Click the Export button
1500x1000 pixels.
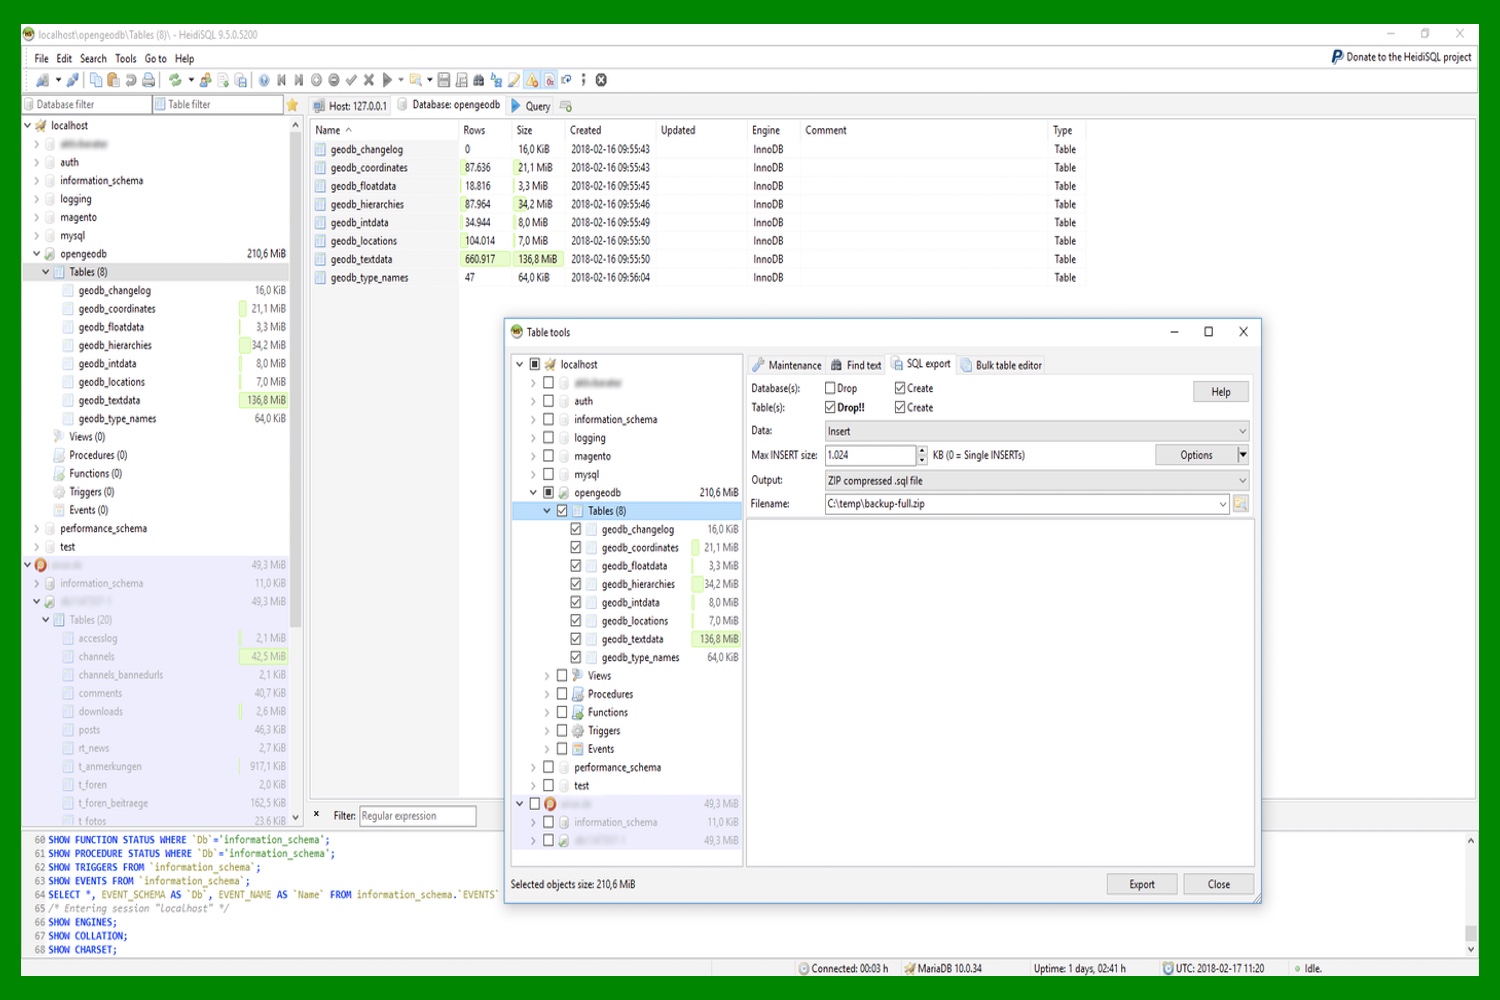(1141, 884)
